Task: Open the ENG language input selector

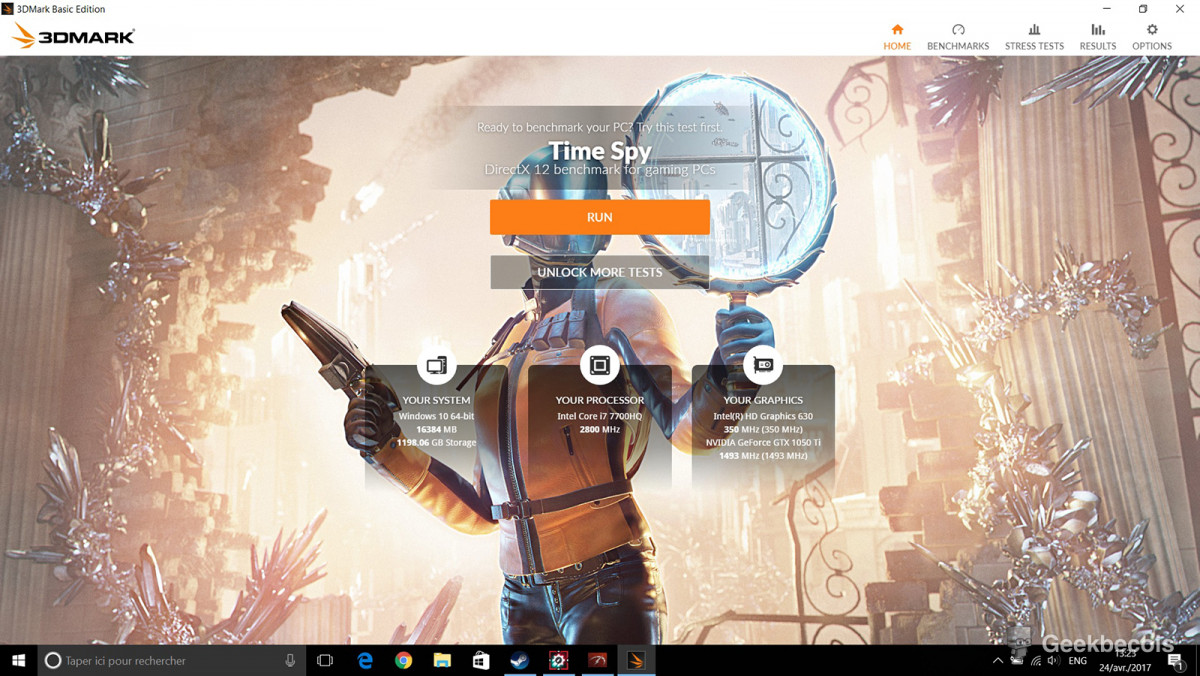Action: click(1077, 660)
